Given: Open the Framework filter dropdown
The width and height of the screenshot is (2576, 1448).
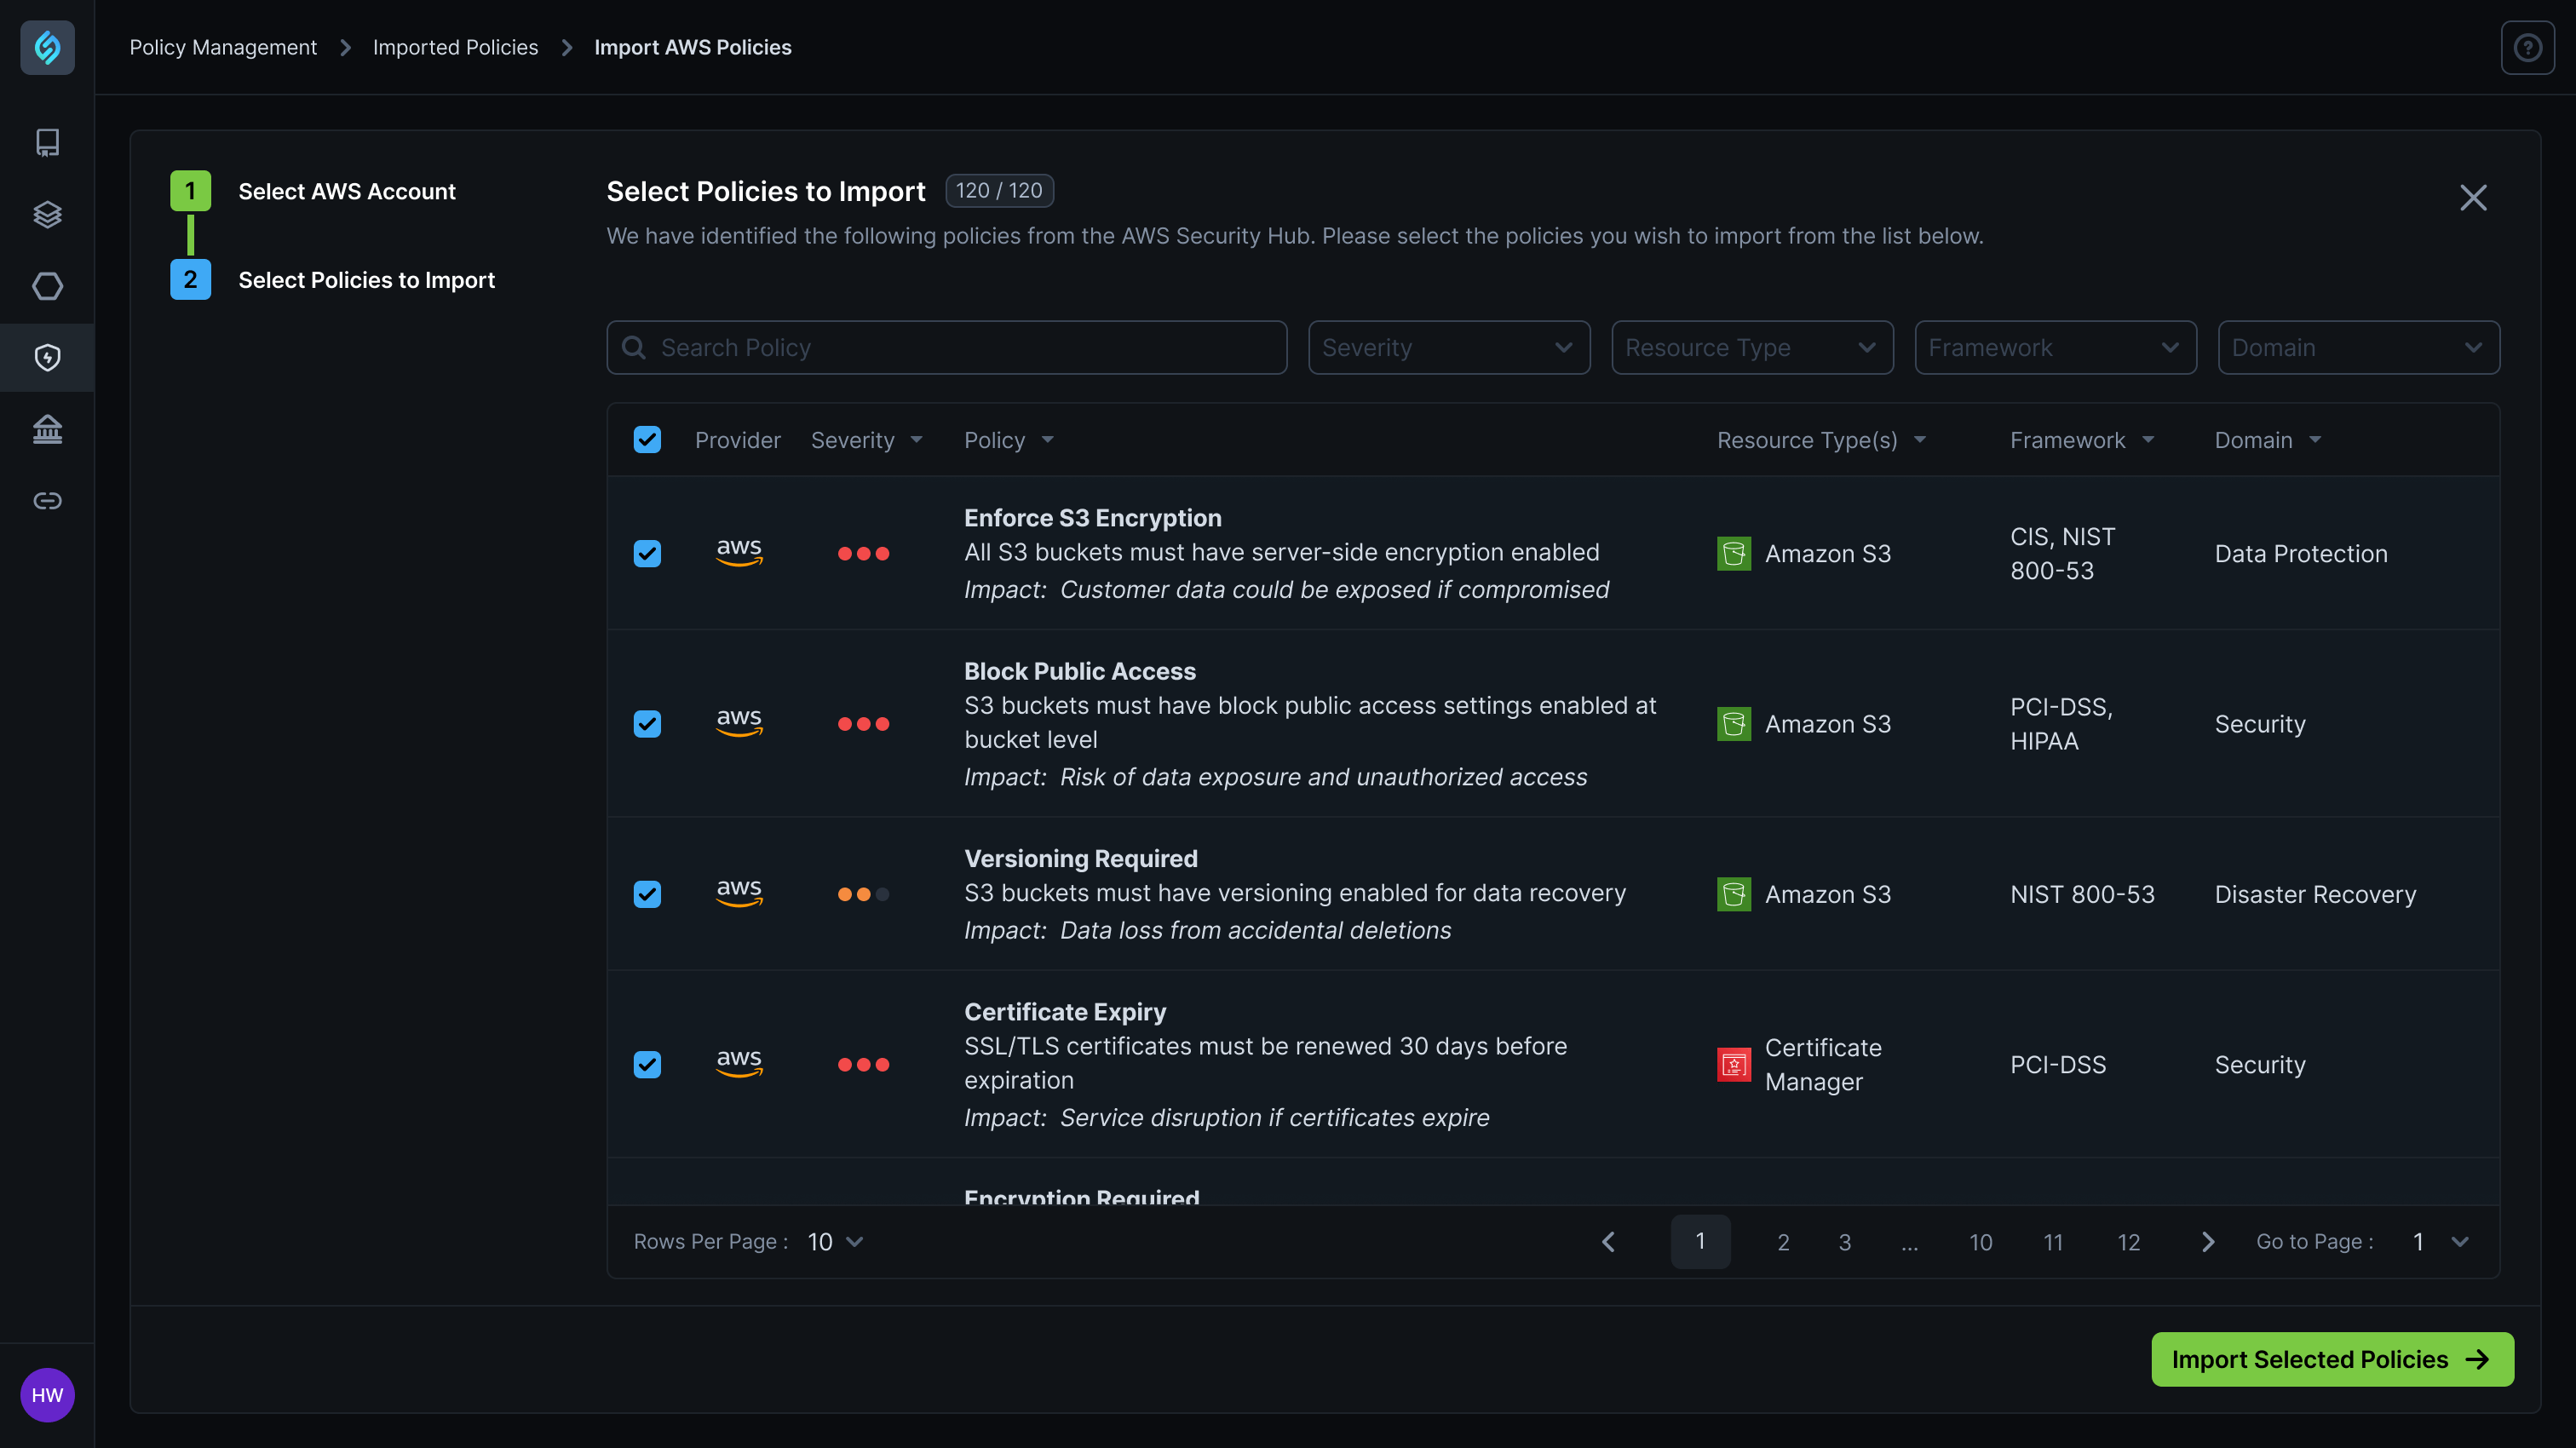Looking at the screenshot, I should click(x=2055, y=347).
